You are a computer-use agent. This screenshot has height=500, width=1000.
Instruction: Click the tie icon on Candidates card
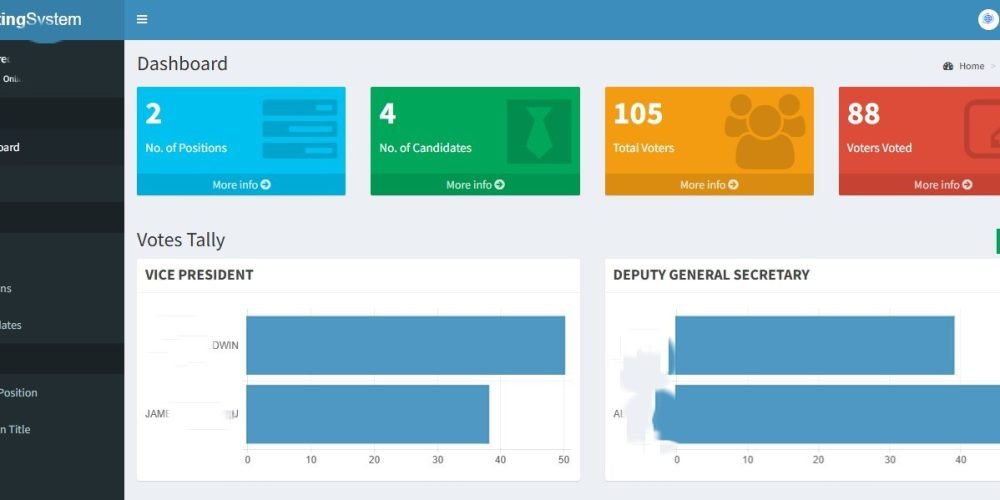(538, 131)
